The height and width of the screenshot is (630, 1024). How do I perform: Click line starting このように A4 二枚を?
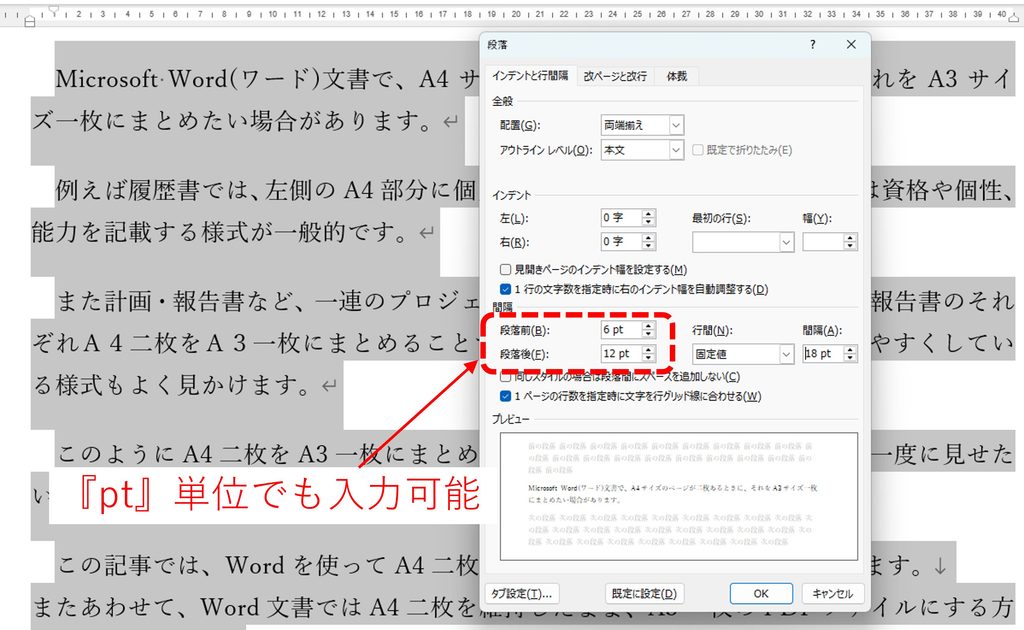point(268,454)
